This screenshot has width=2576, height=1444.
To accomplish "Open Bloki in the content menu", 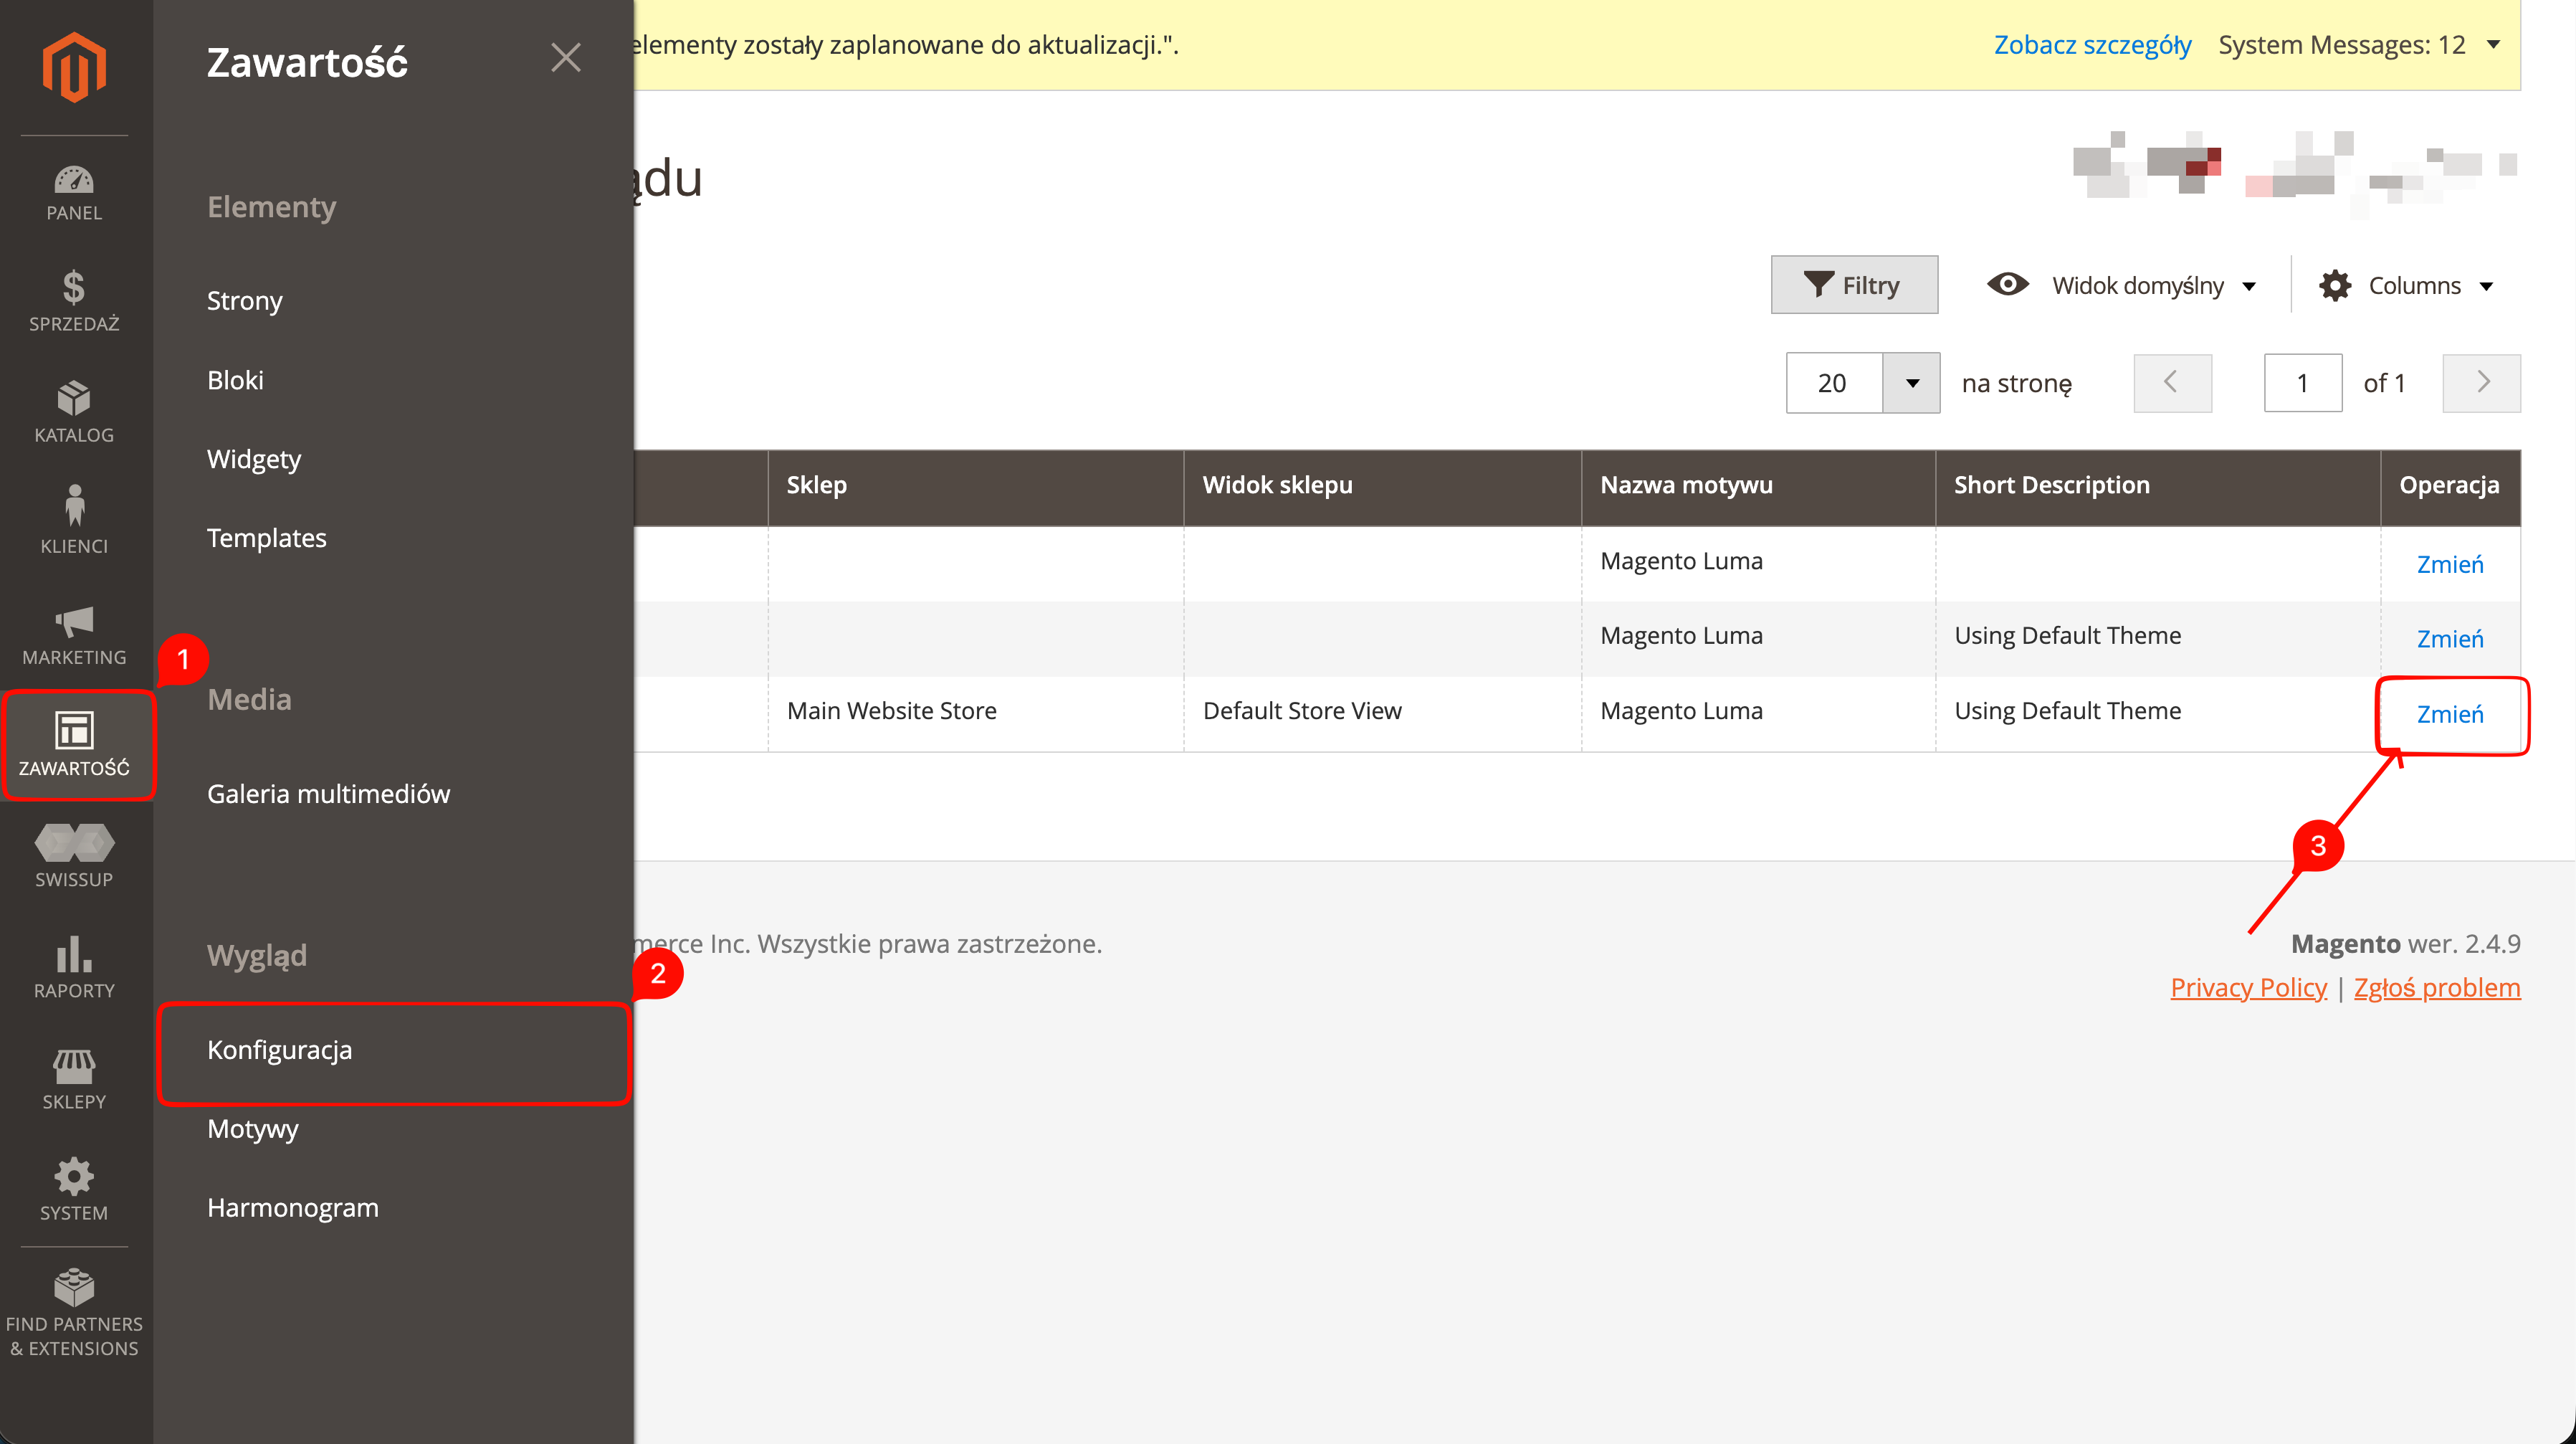I will click(235, 380).
